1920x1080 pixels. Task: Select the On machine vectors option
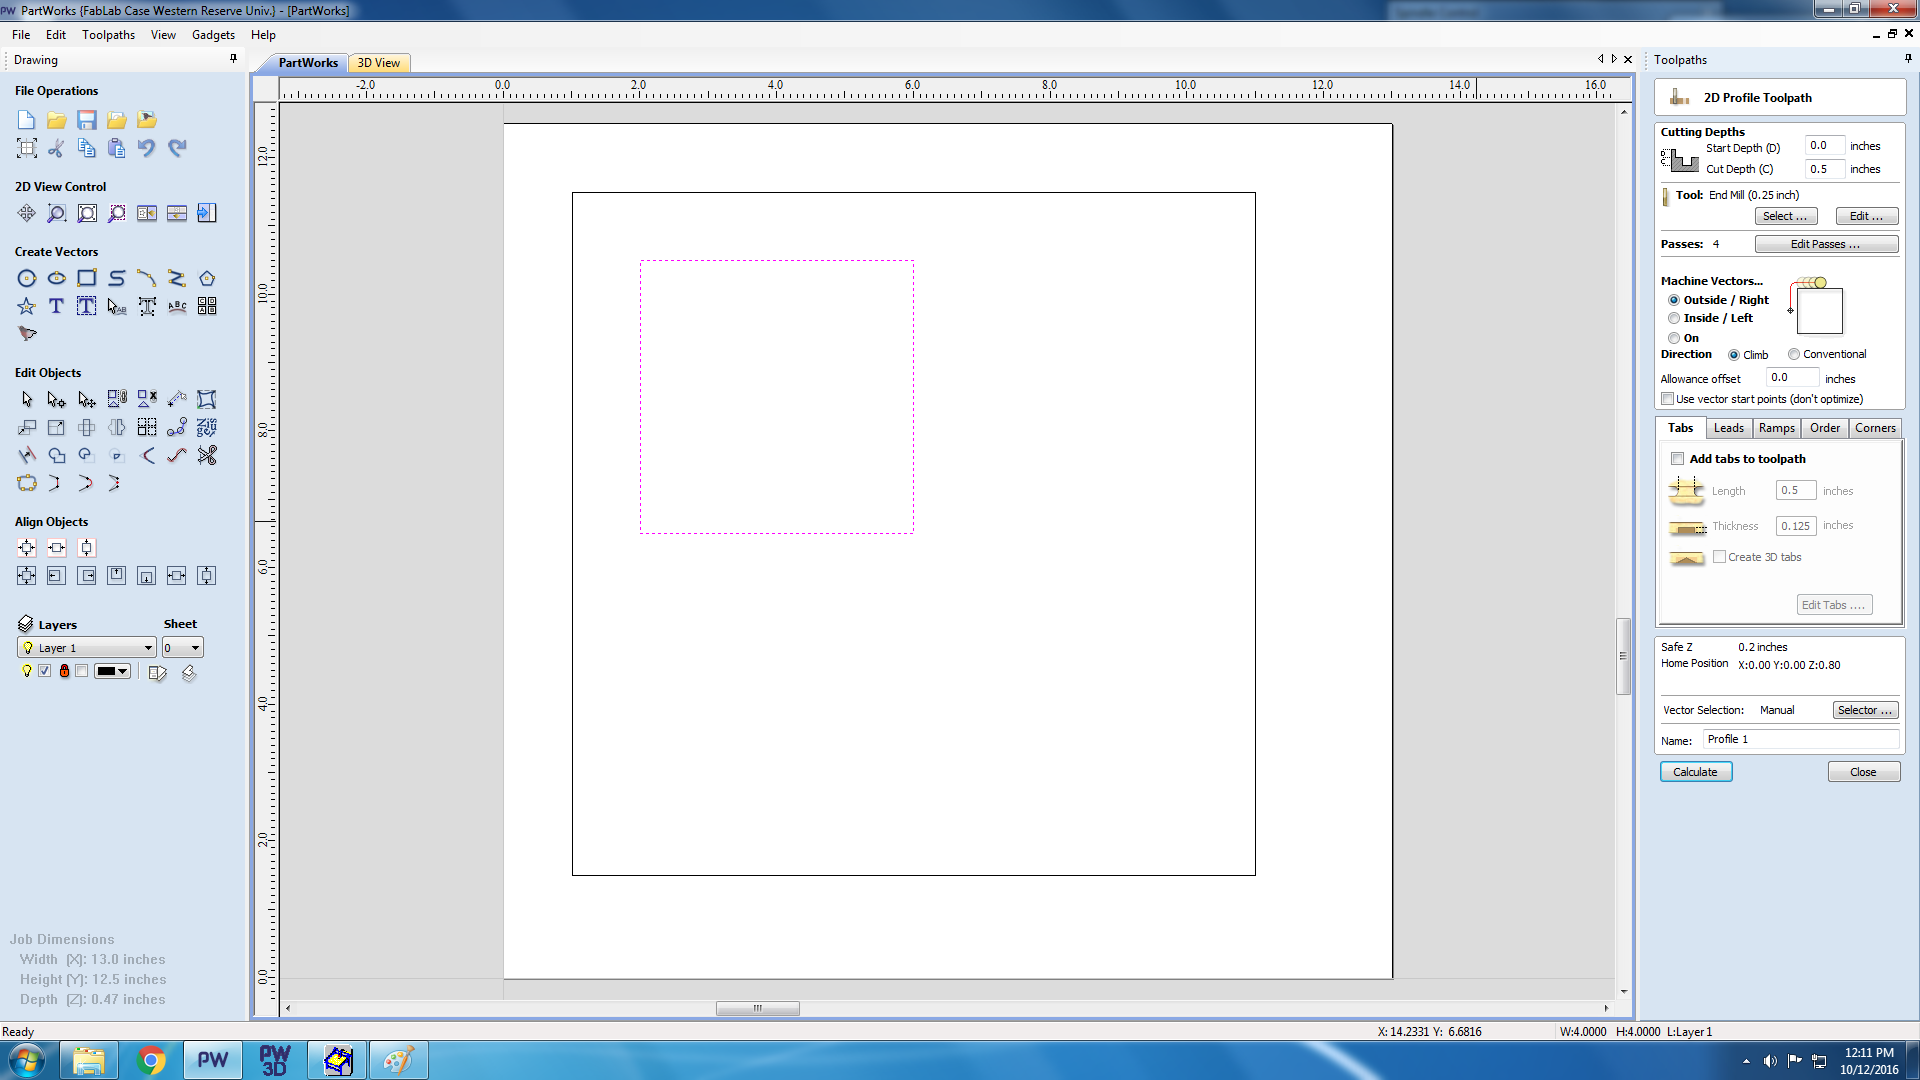pos(1674,338)
